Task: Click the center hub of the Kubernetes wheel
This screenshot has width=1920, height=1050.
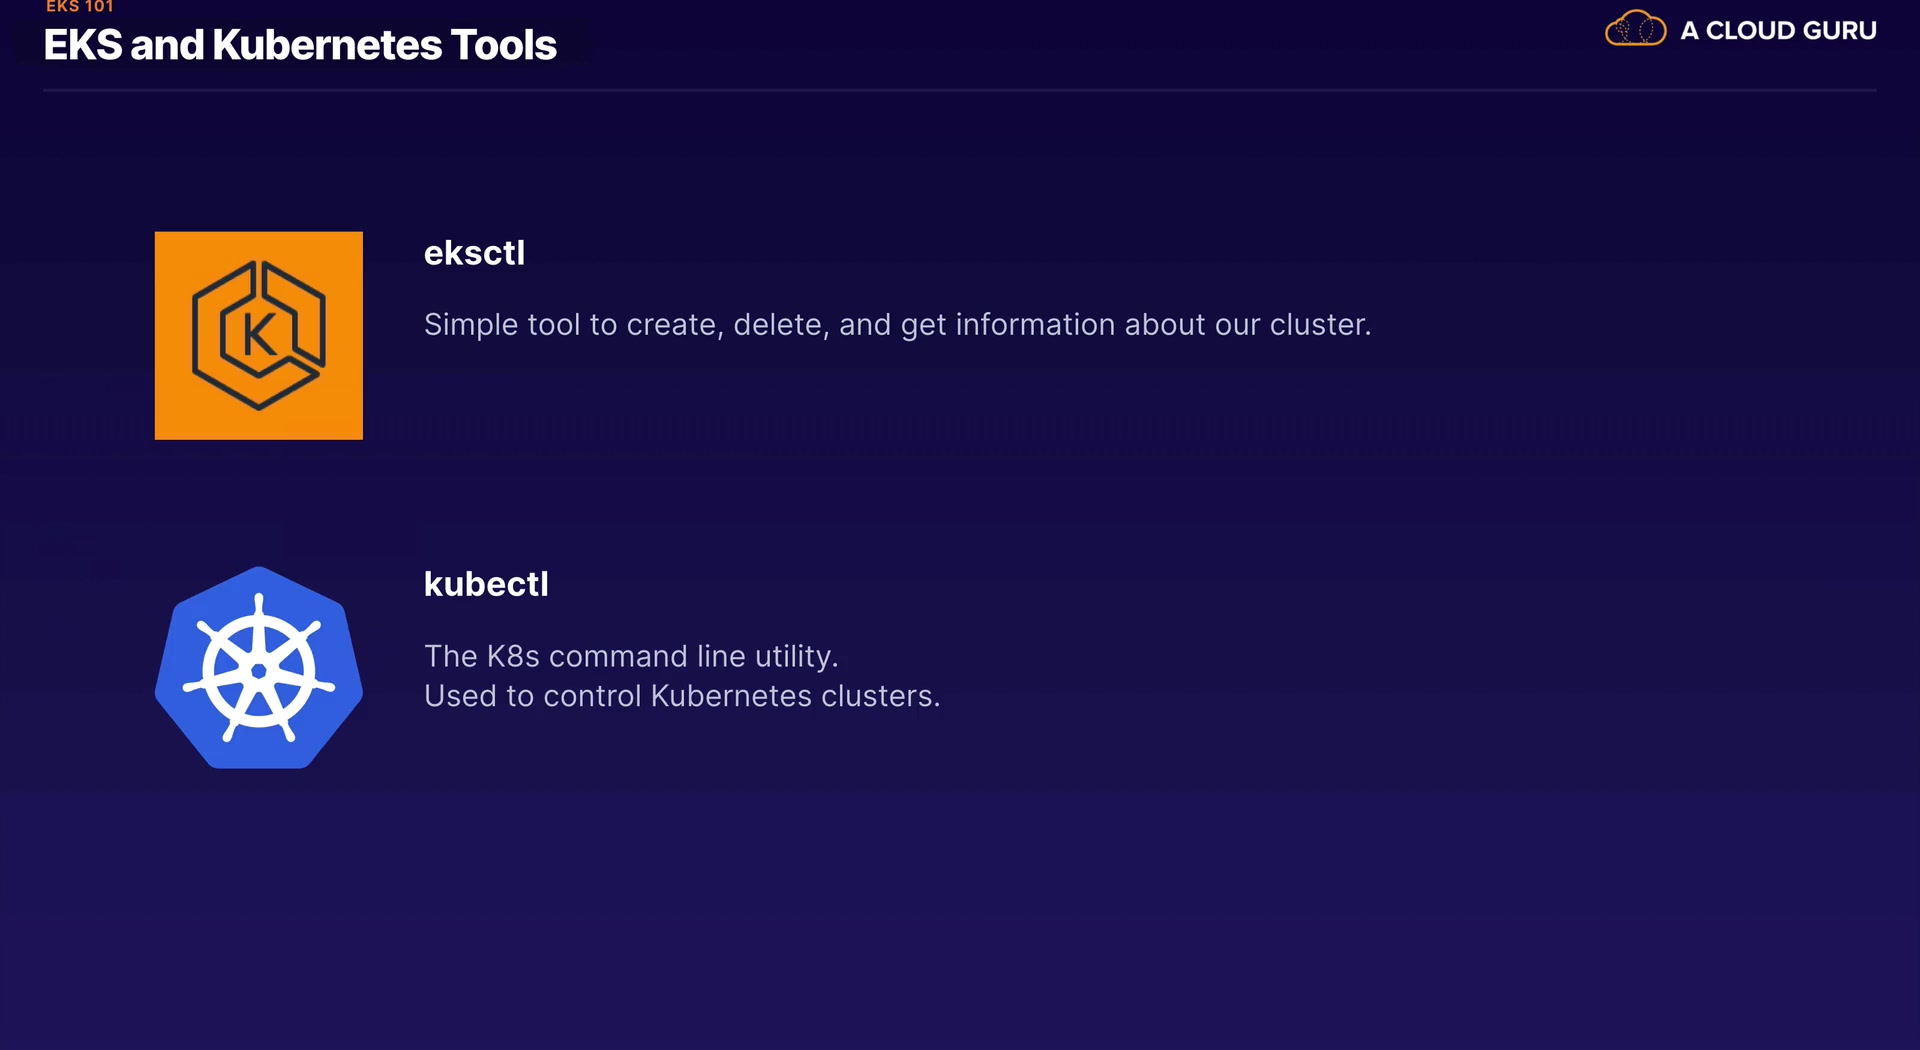Action: [x=258, y=671]
